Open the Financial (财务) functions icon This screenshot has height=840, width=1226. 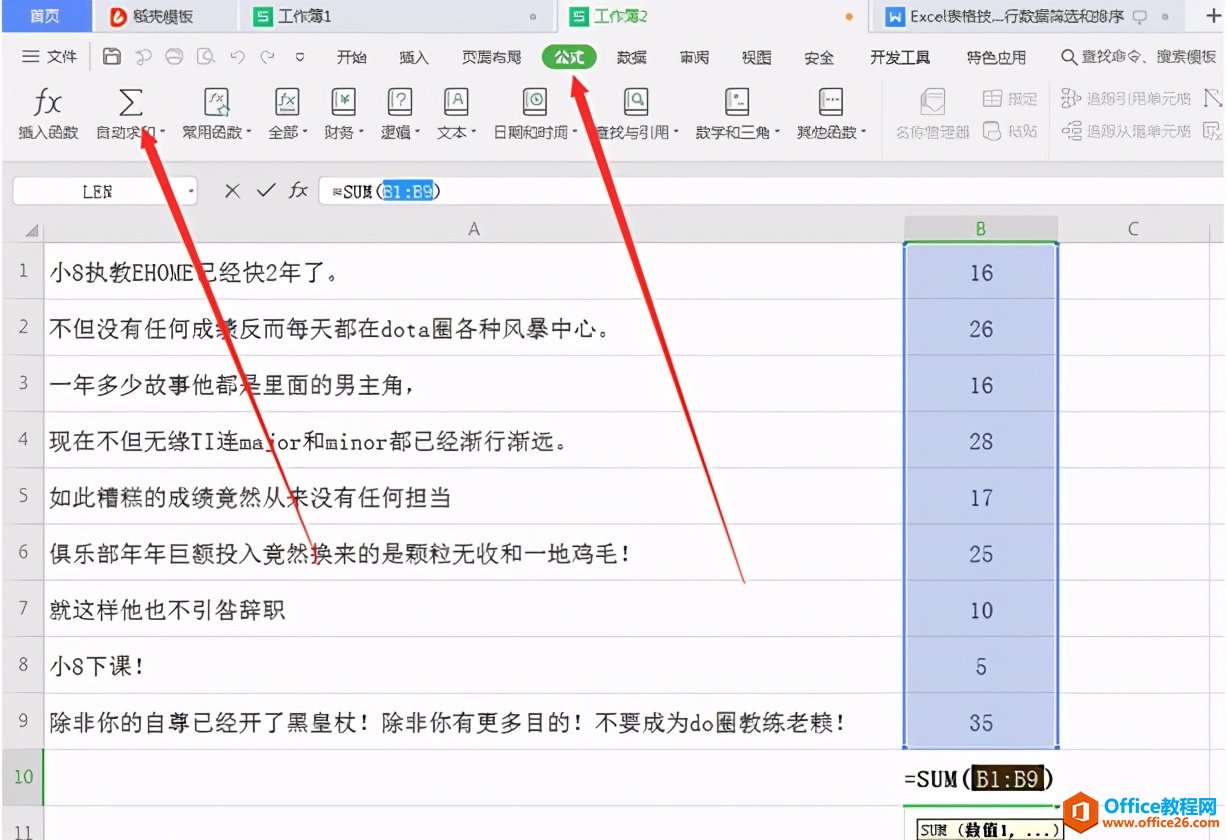[x=343, y=102]
